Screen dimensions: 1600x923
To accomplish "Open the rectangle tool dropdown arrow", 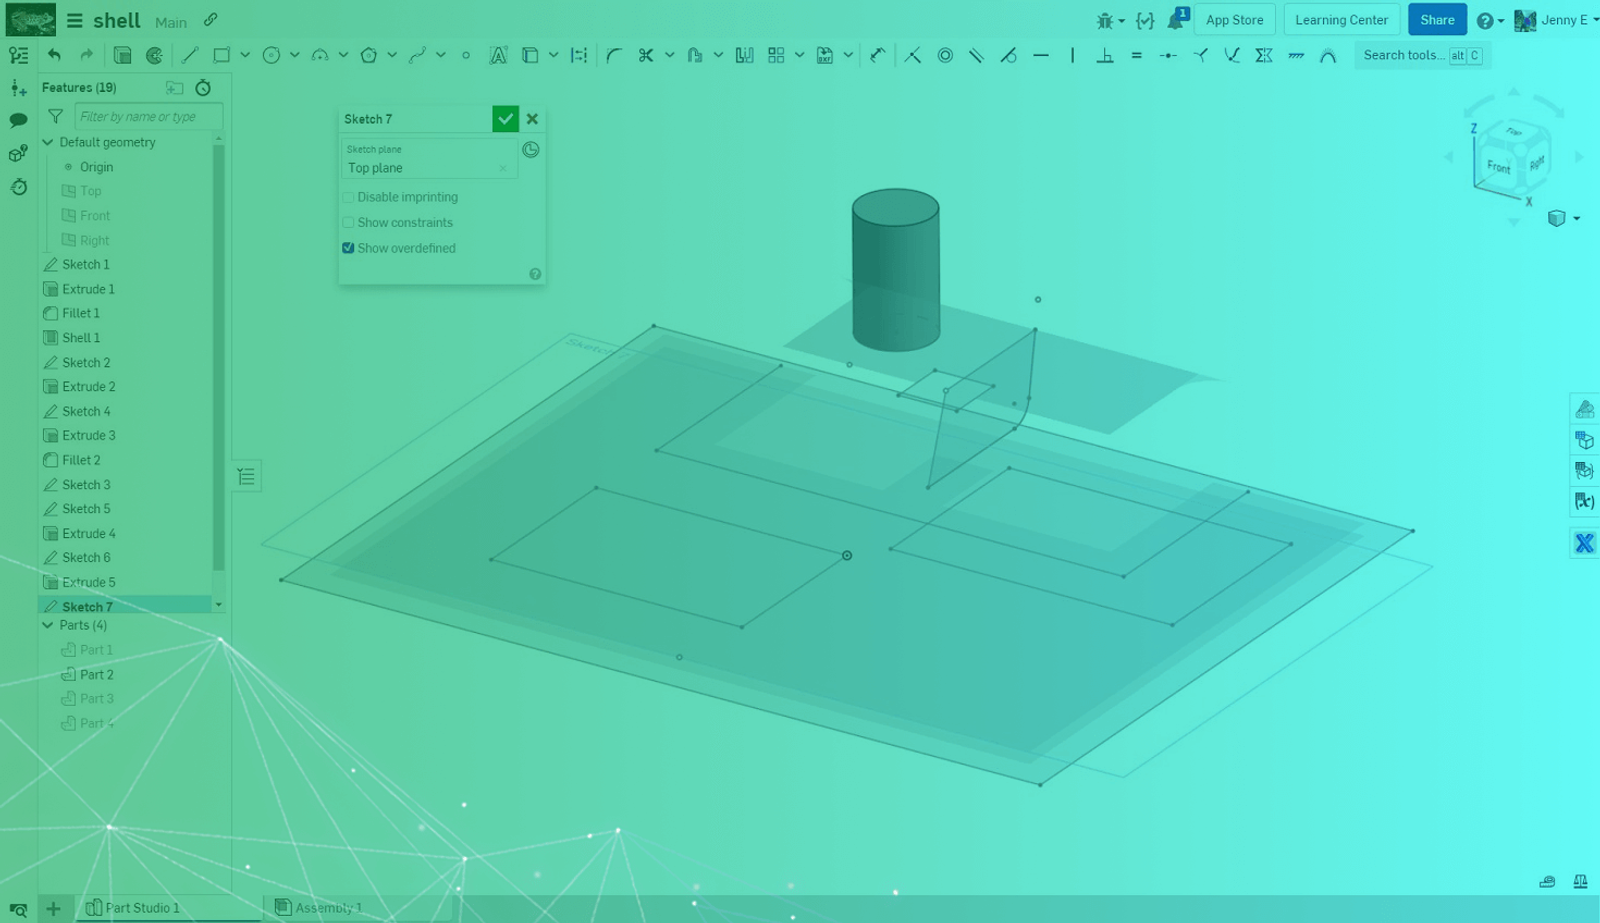I will [245, 56].
